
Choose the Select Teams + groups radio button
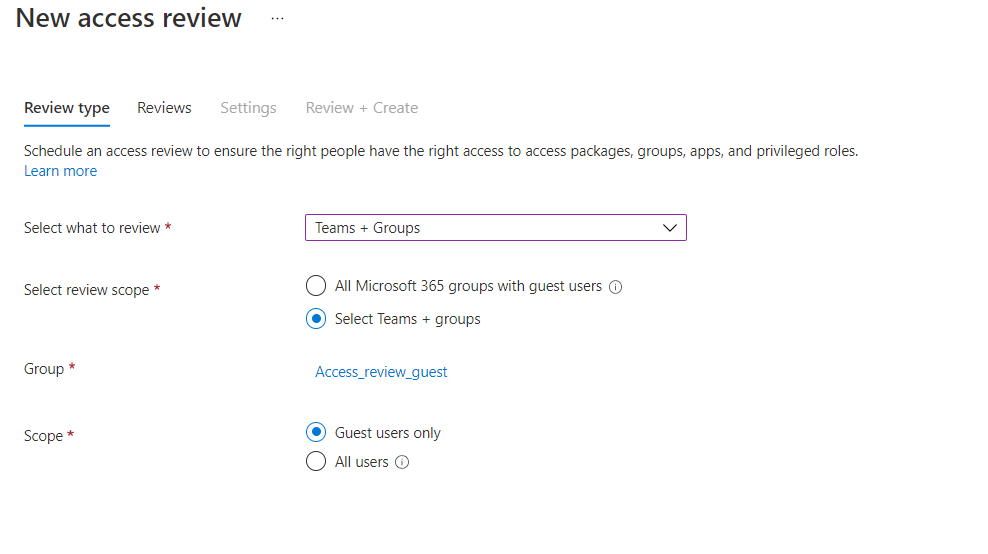point(316,319)
